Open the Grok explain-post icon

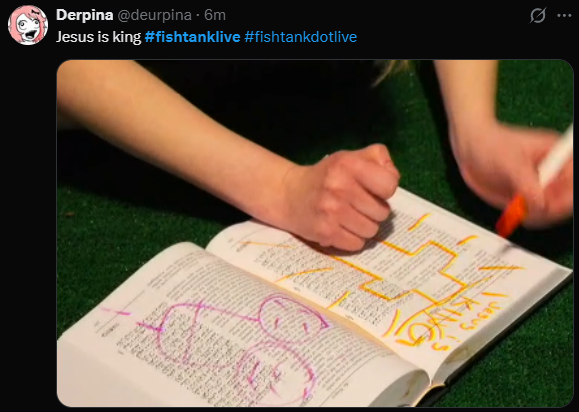[538, 16]
